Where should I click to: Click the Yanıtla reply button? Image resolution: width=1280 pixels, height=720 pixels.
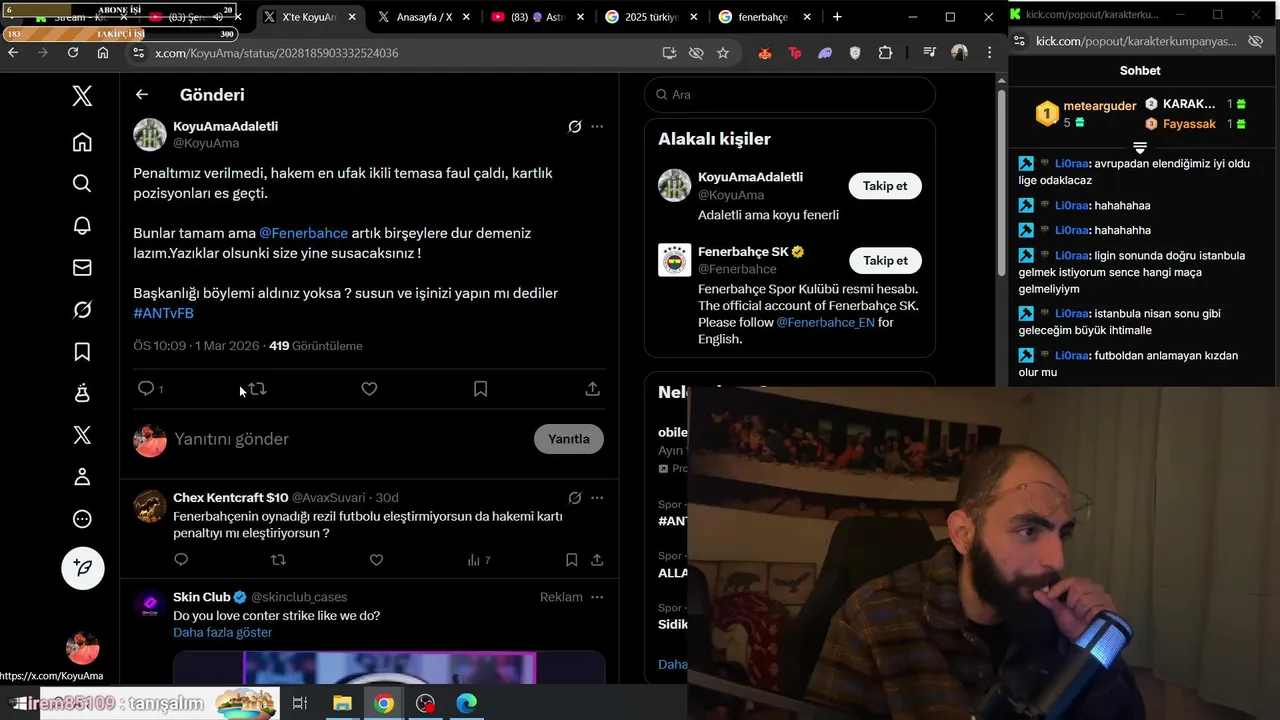569,439
